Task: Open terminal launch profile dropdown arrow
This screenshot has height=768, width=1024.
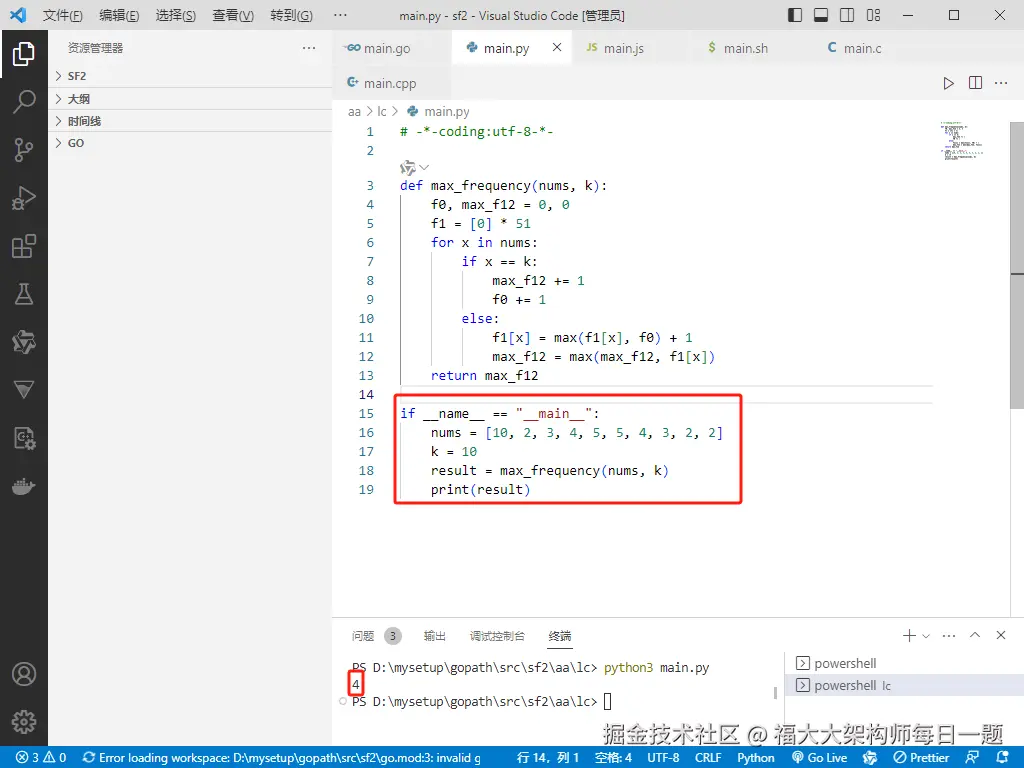Action: (926, 635)
